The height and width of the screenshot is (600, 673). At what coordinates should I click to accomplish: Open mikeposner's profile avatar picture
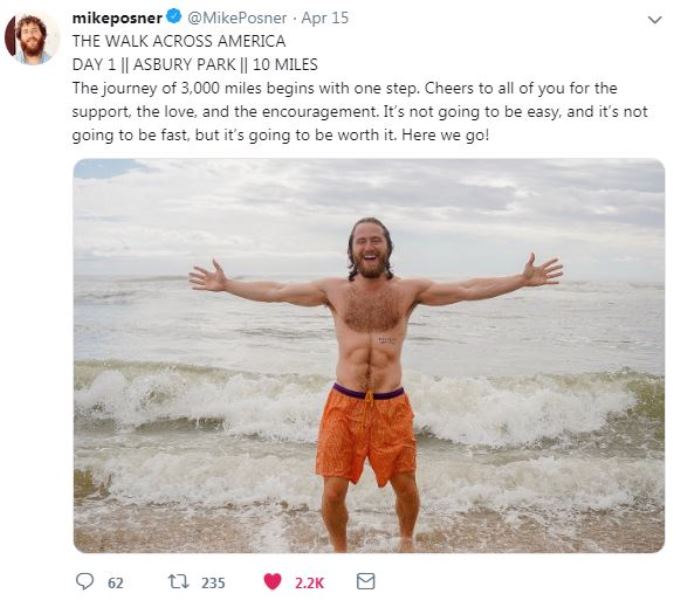click(32, 38)
